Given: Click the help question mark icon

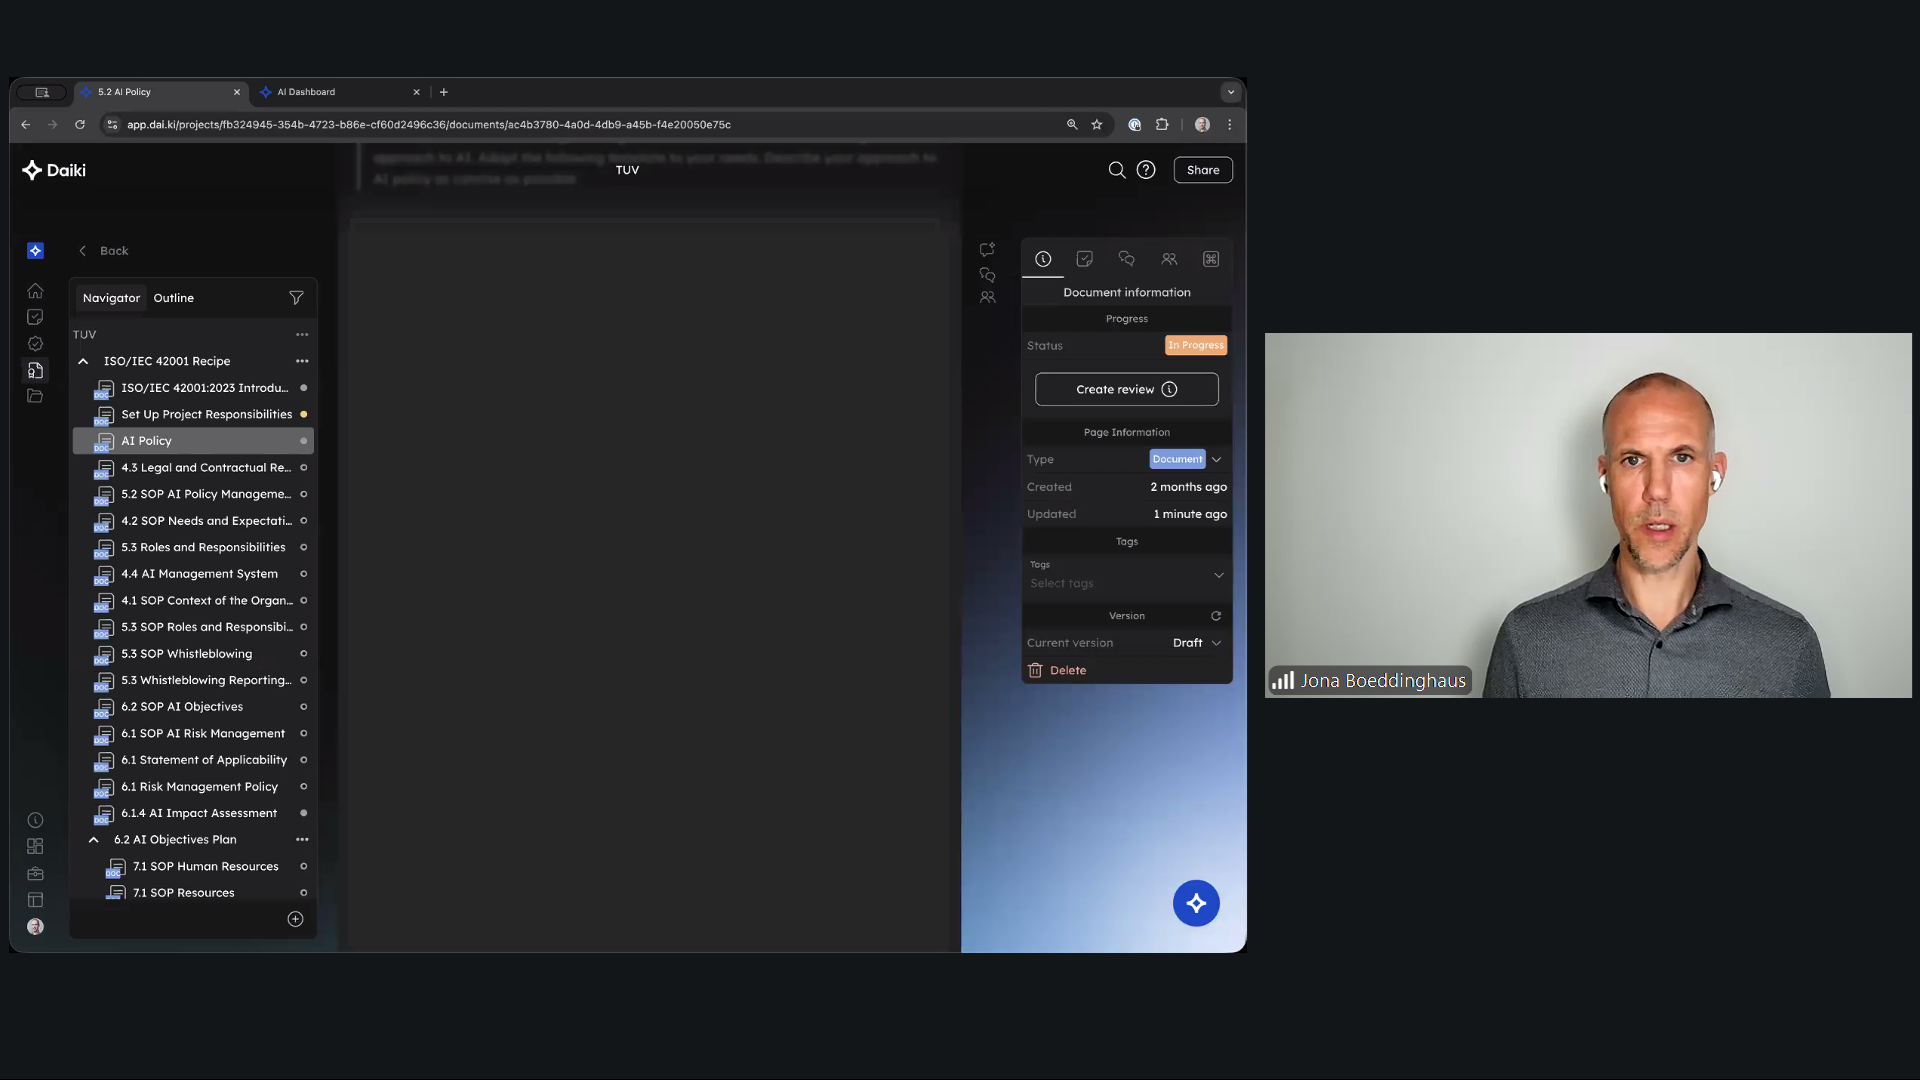Looking at the screenshot, I should (x=1146, y=170).
